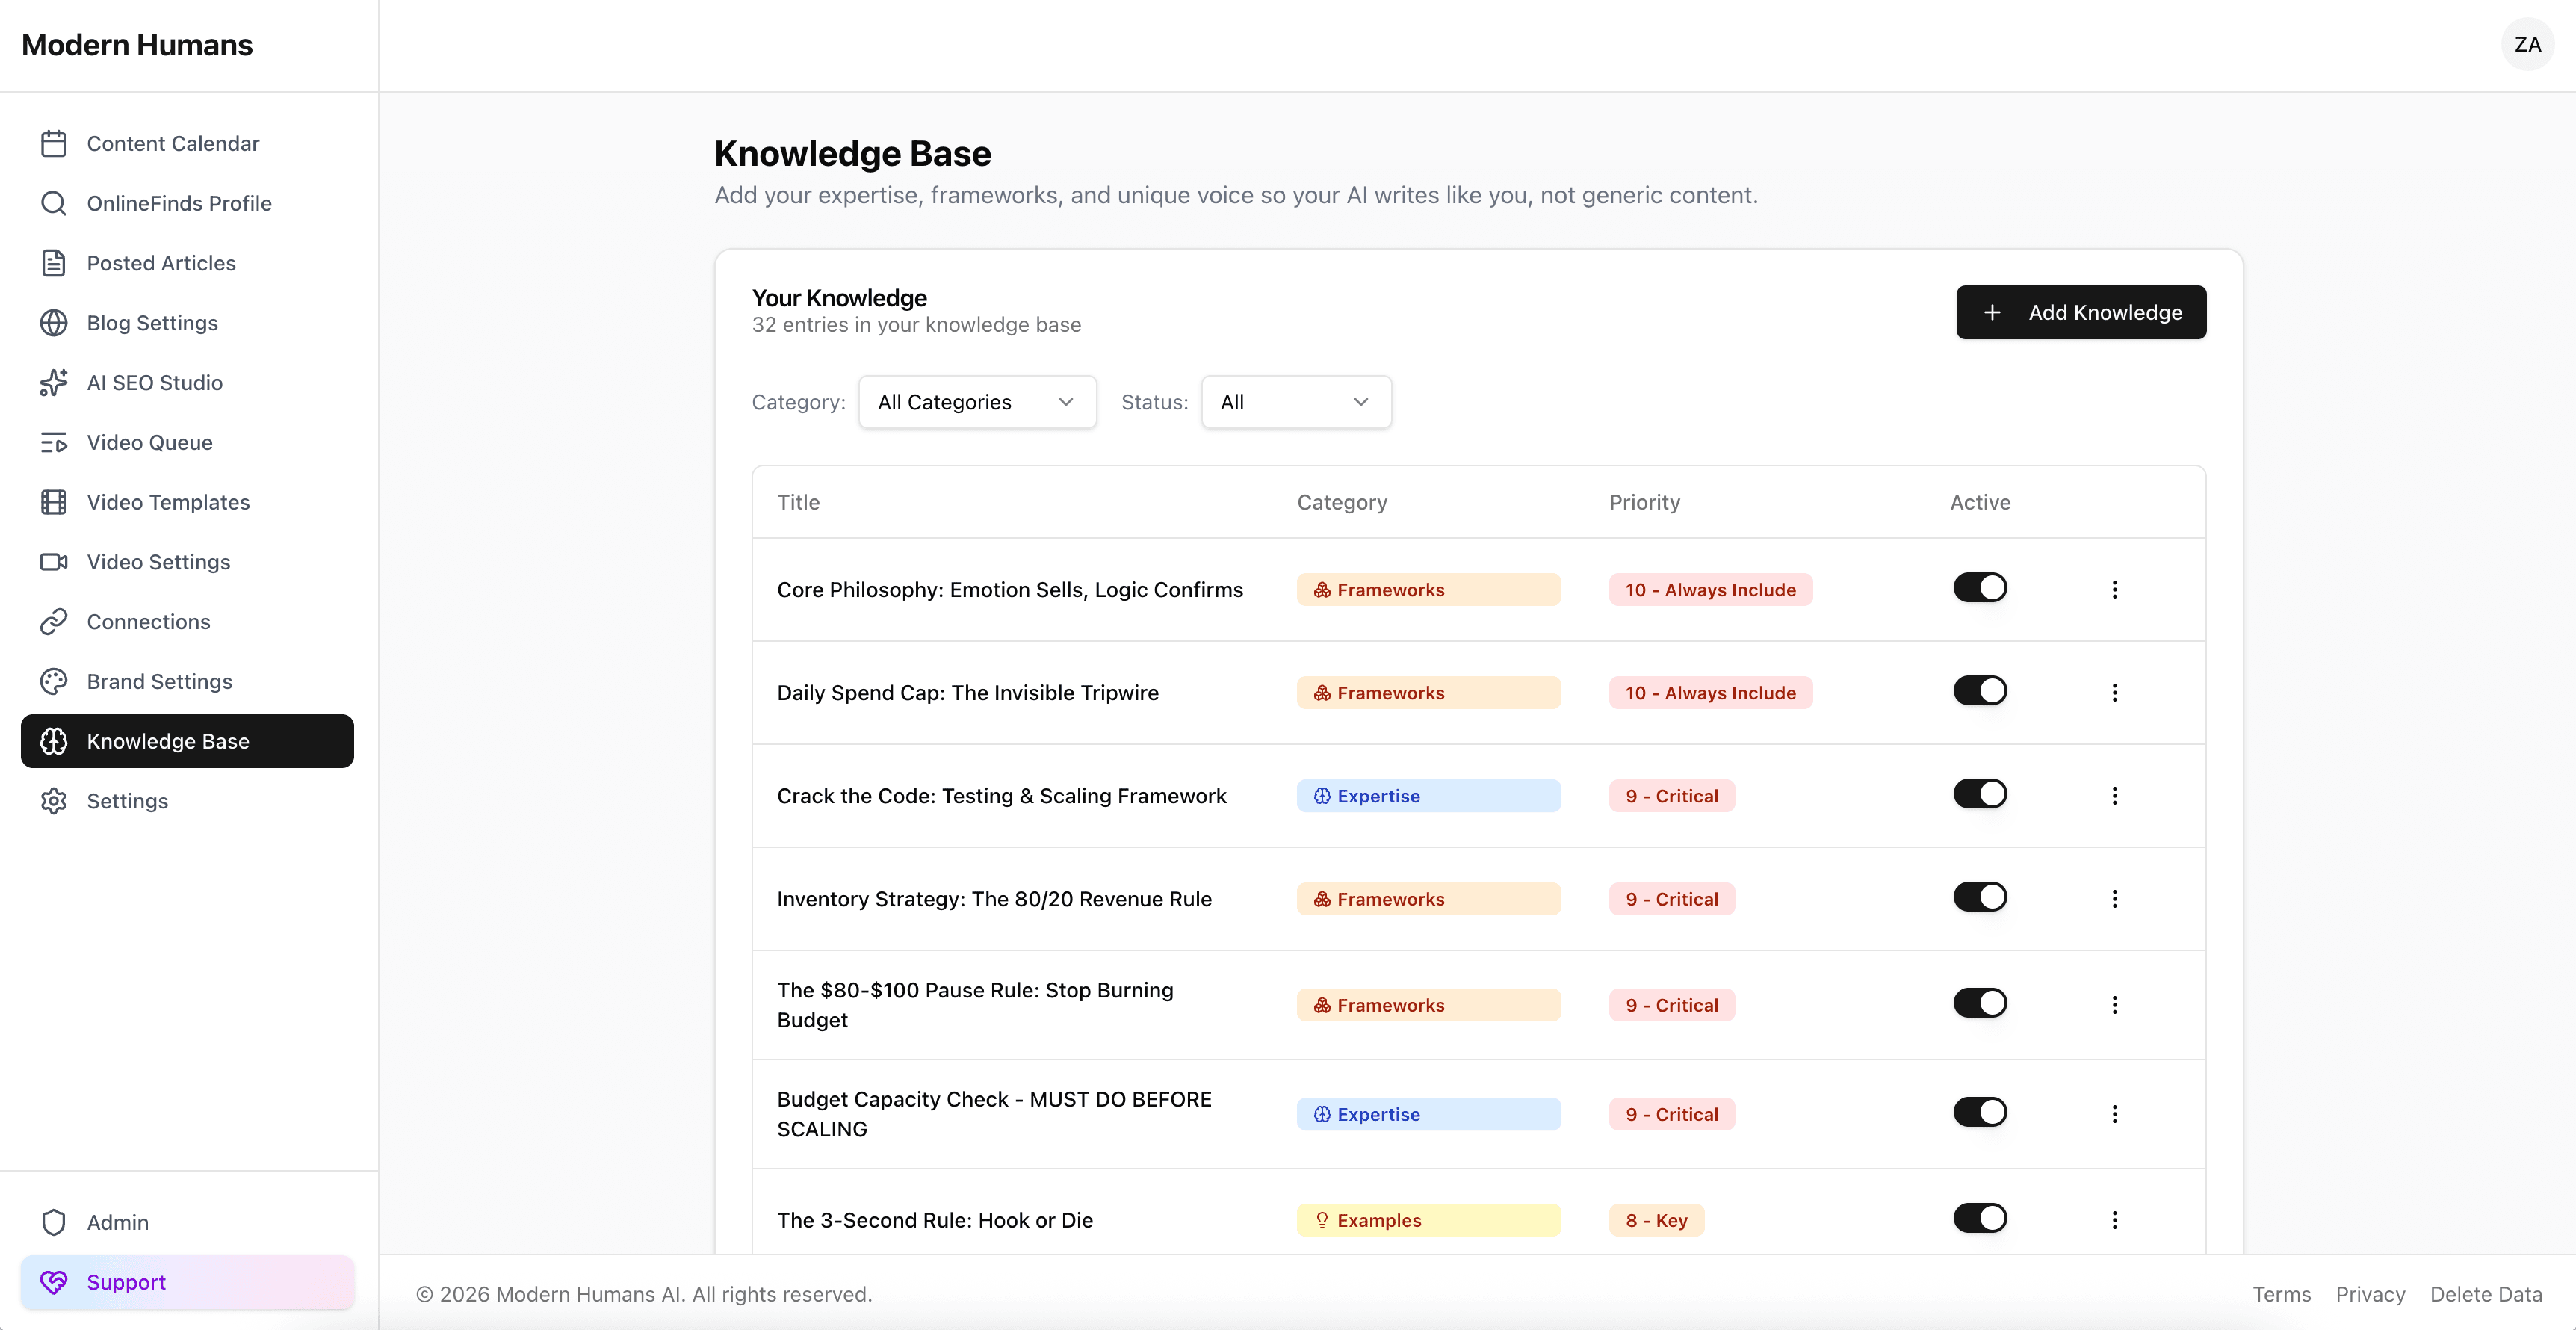Click the Examples category tag
2576x1330 pixels.
click(x=1428, y=1220)
